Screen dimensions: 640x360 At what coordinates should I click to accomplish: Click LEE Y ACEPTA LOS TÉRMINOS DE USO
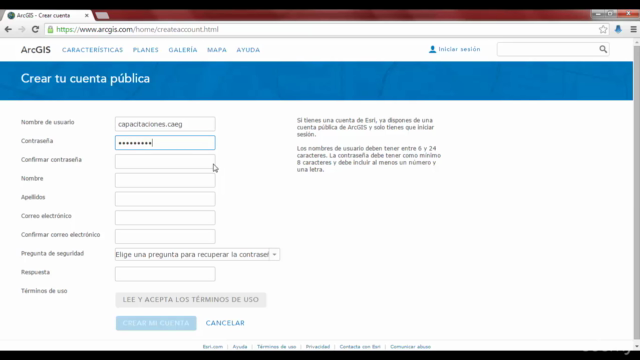click(x=191, y=300)
